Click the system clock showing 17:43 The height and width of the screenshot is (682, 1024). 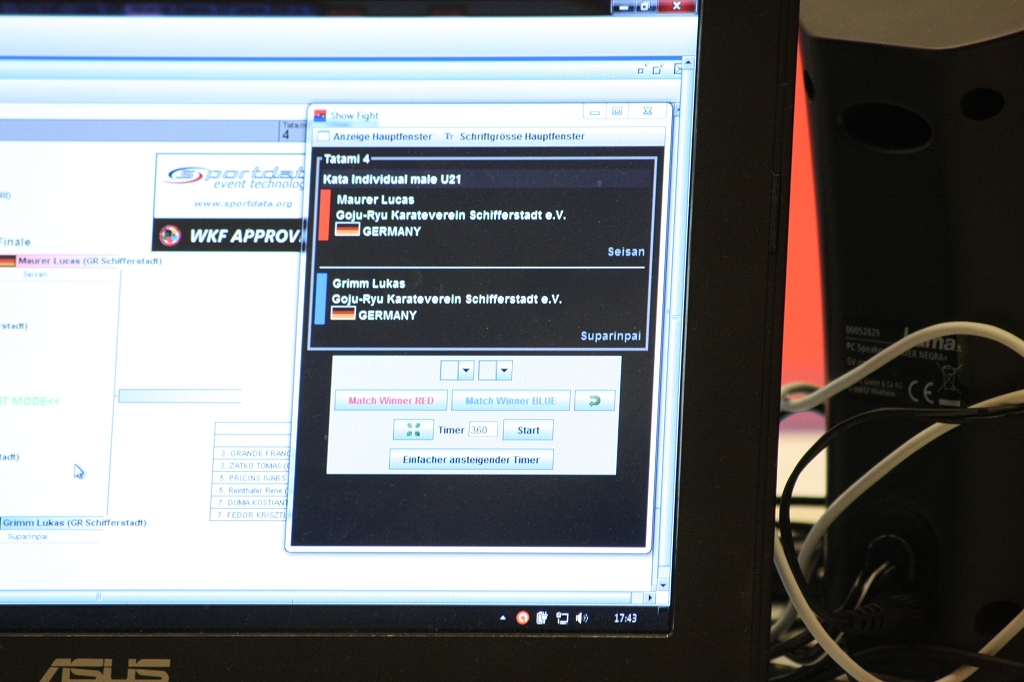(625, 618)
